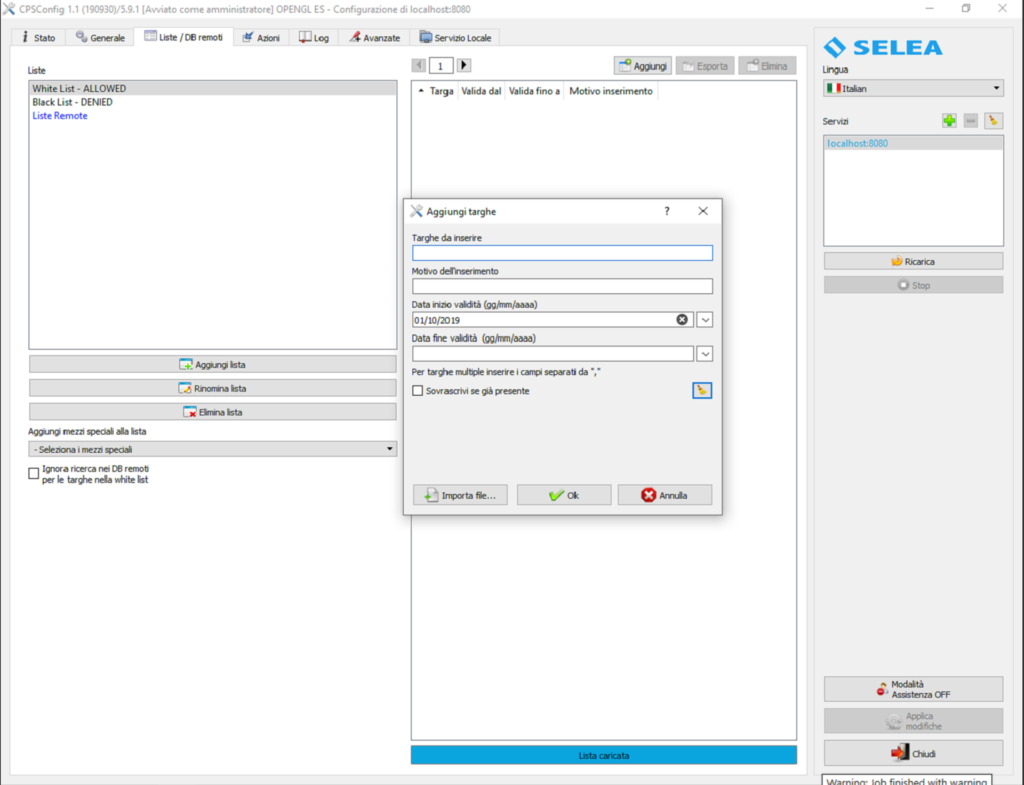Select Black List - DENIED list item
This screenshot has height=785, width=1024.
tap(72, 102)
